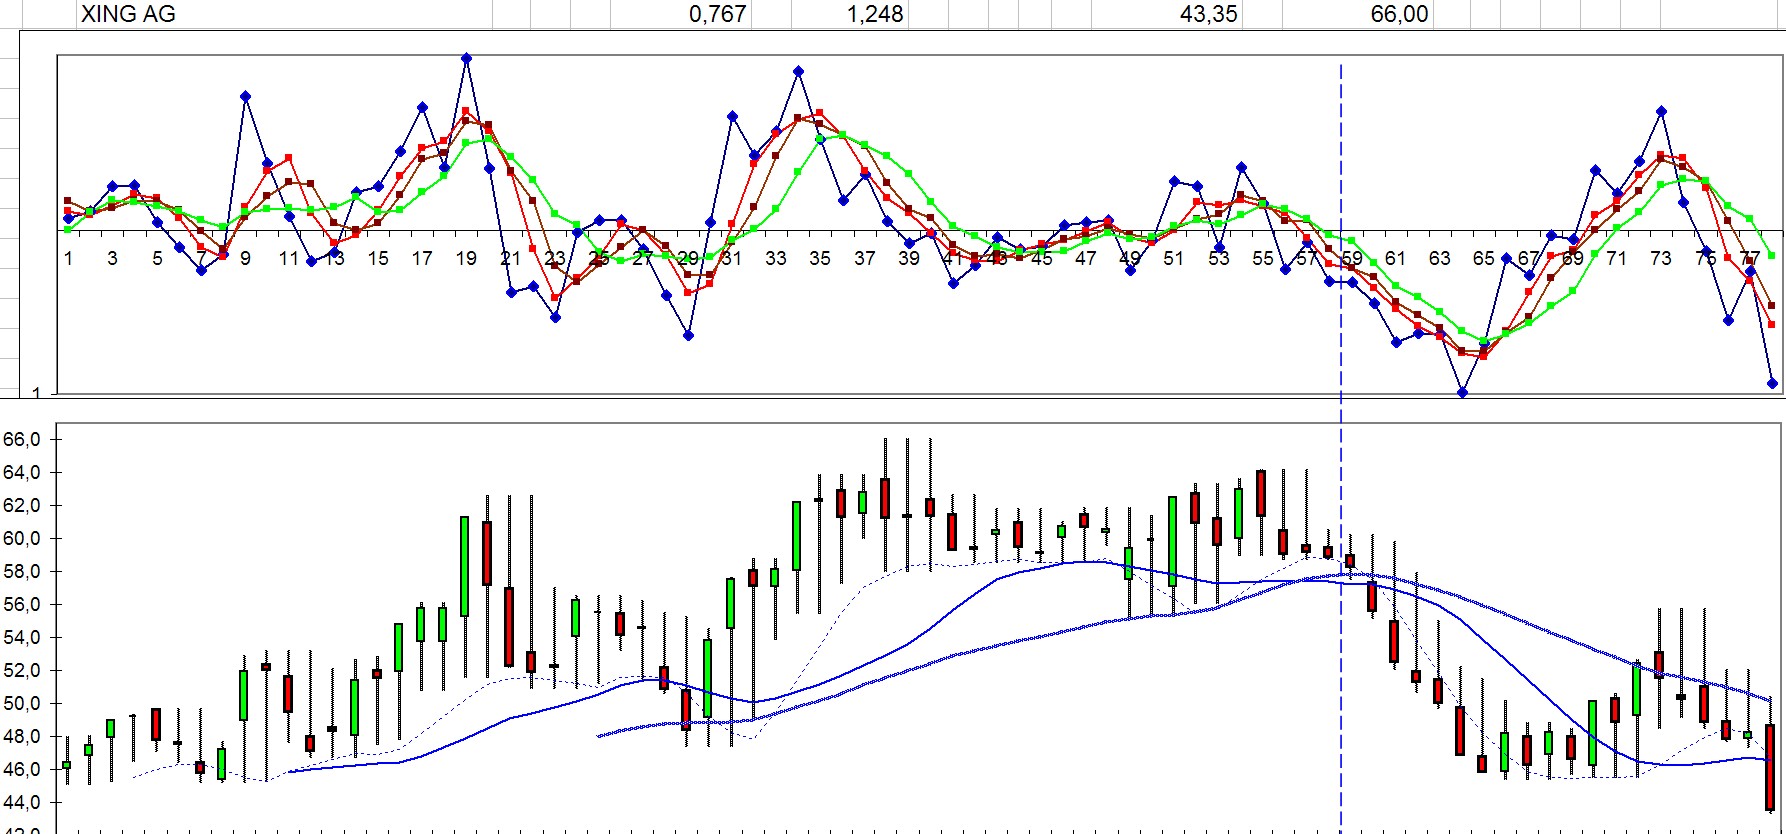Click the 48,0 price axis label

coord(22,736)
